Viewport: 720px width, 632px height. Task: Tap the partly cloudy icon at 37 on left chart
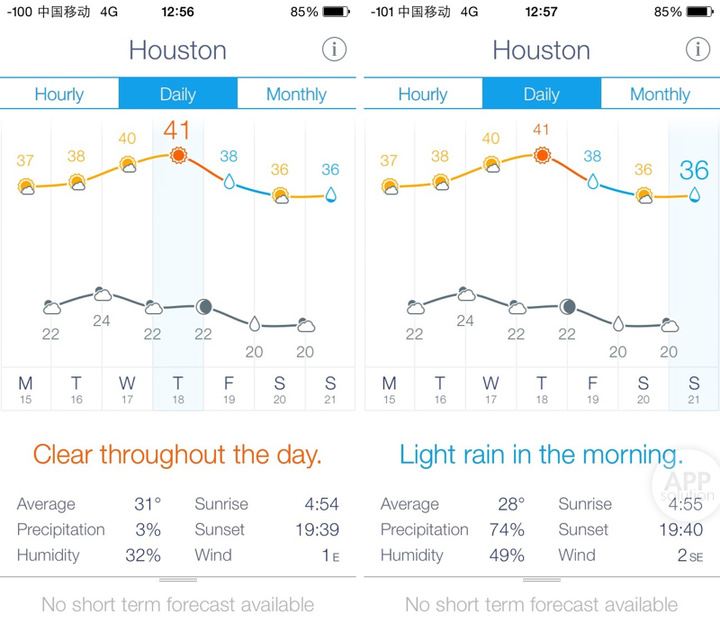pos(26,186)
